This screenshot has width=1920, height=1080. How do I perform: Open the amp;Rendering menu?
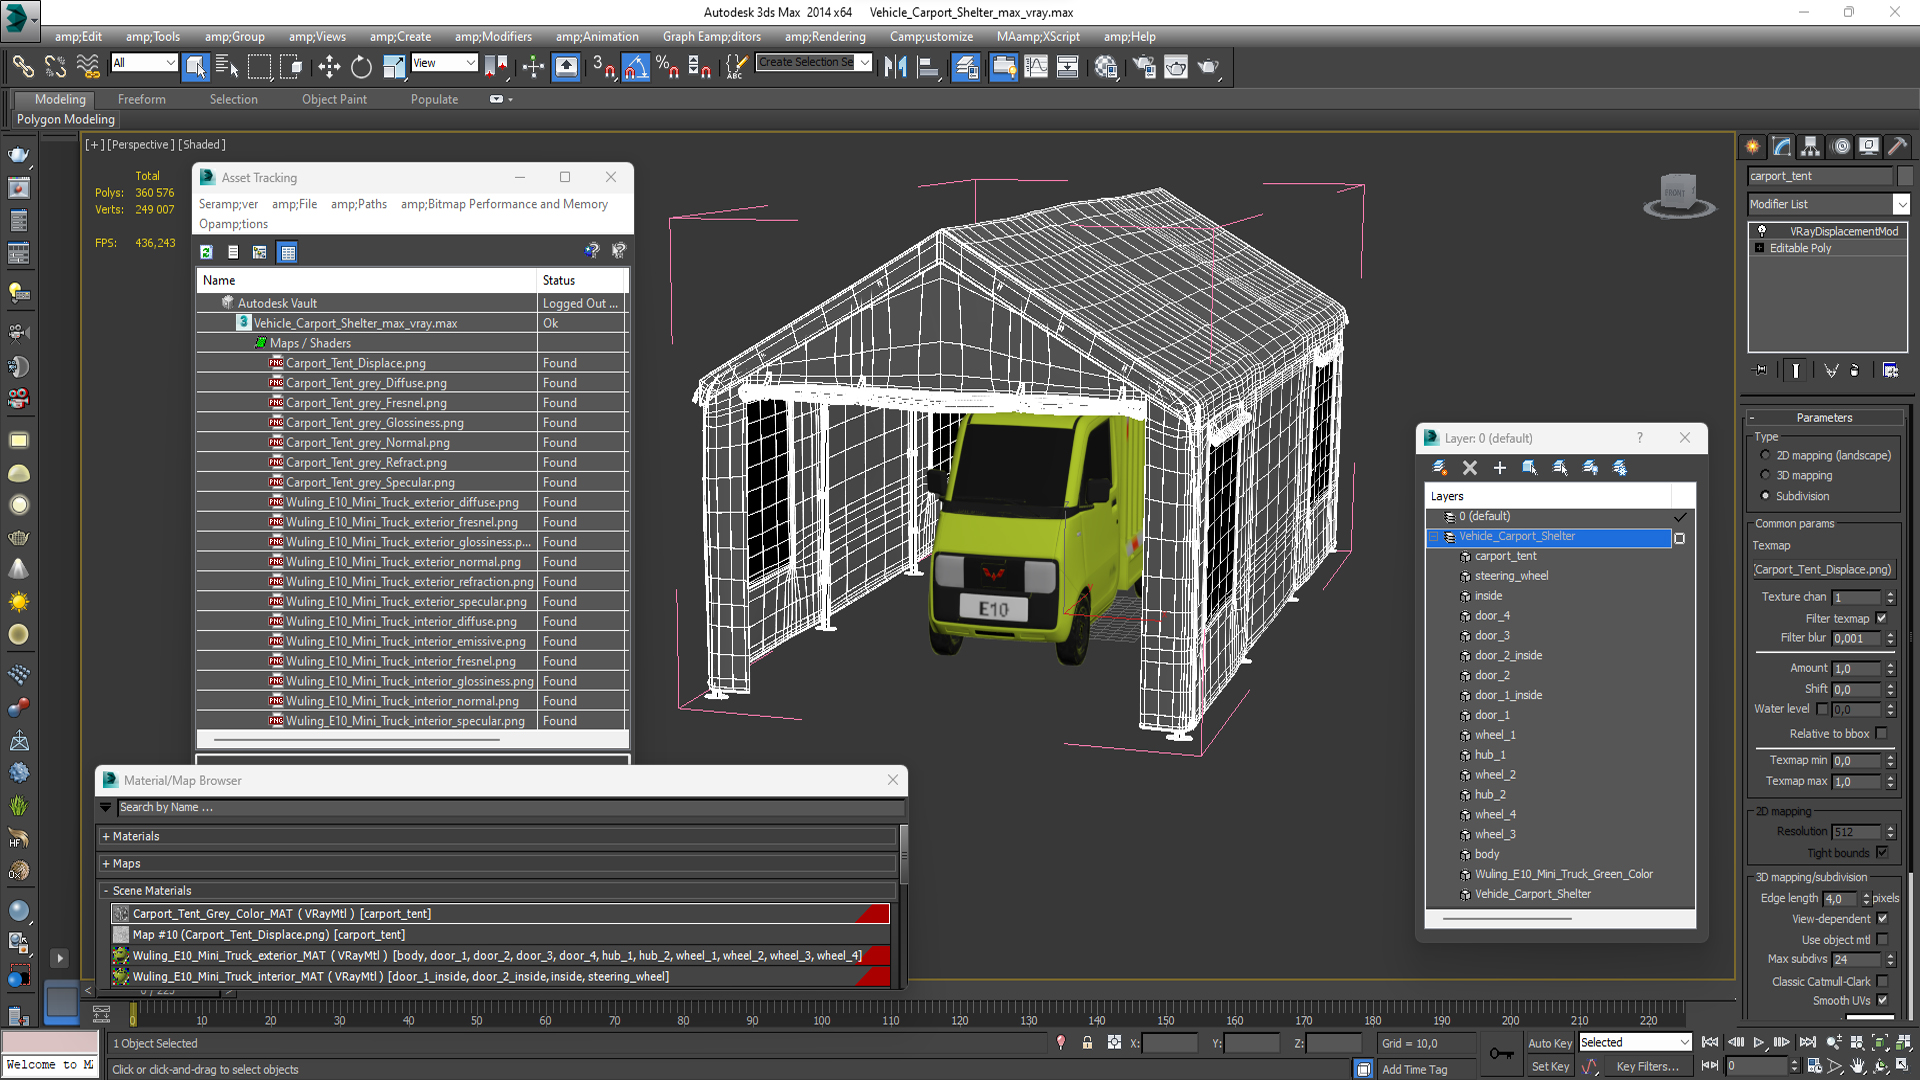pos(825,37)
